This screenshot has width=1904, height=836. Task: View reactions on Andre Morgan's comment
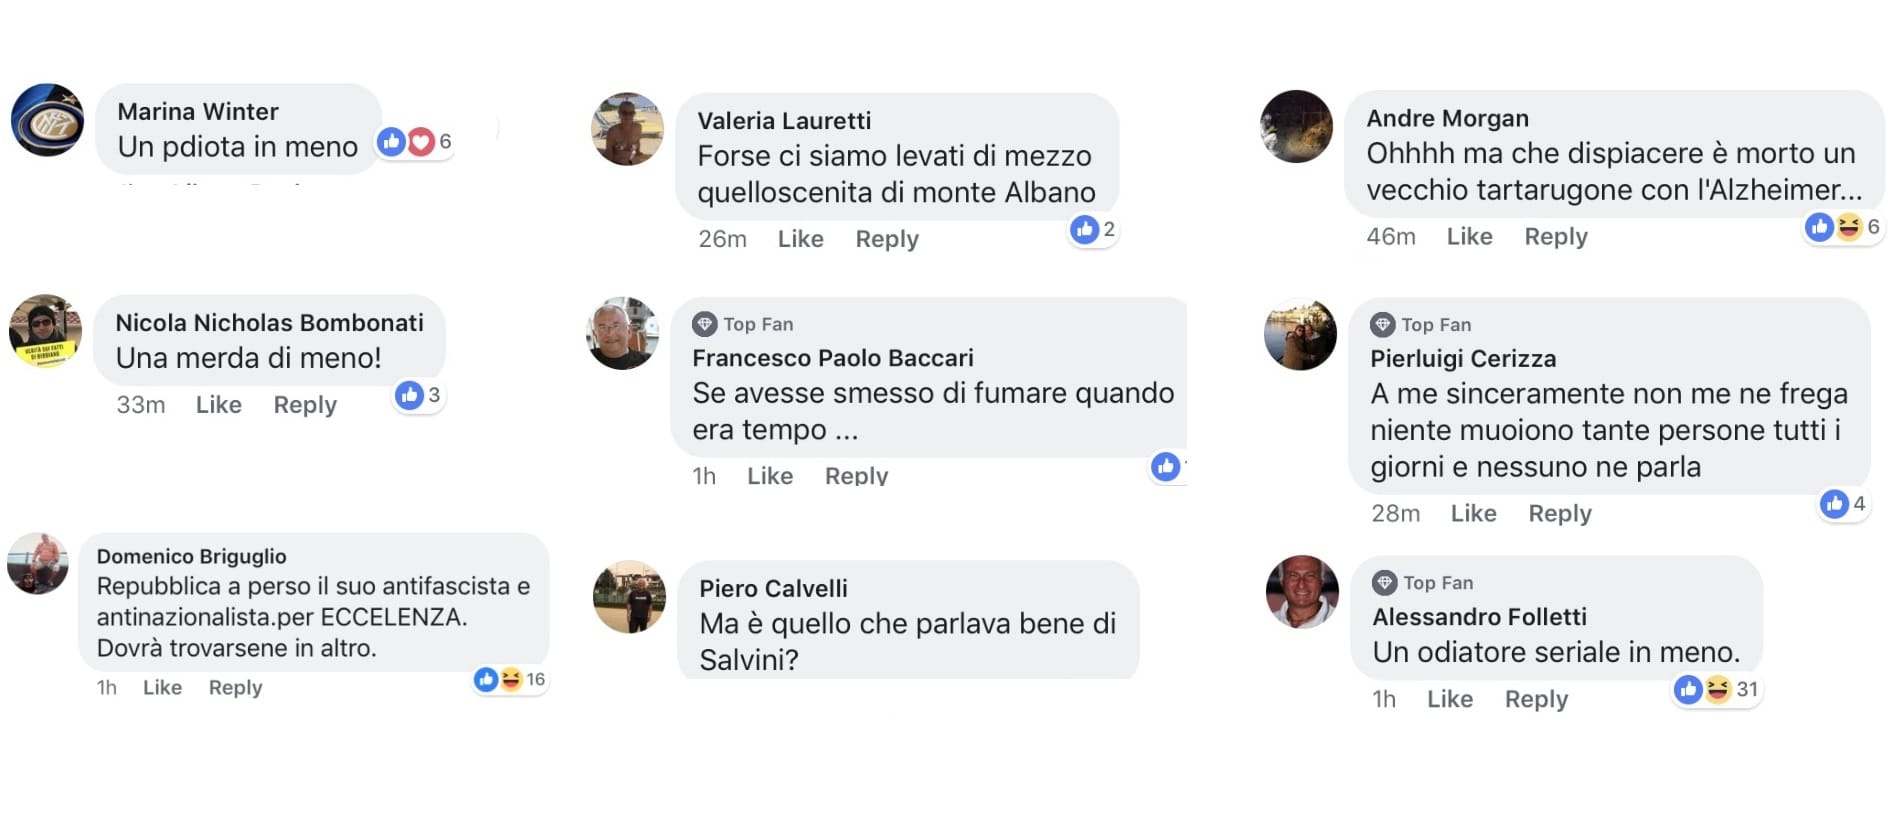(x=1843, y=228)
